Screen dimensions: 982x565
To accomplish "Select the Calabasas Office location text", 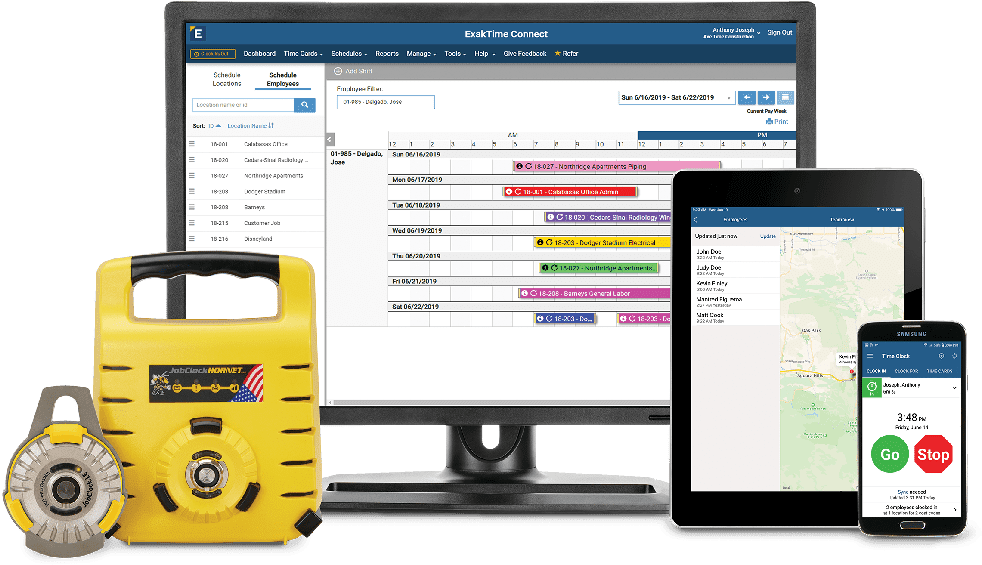I will click(x=266, y=144).
